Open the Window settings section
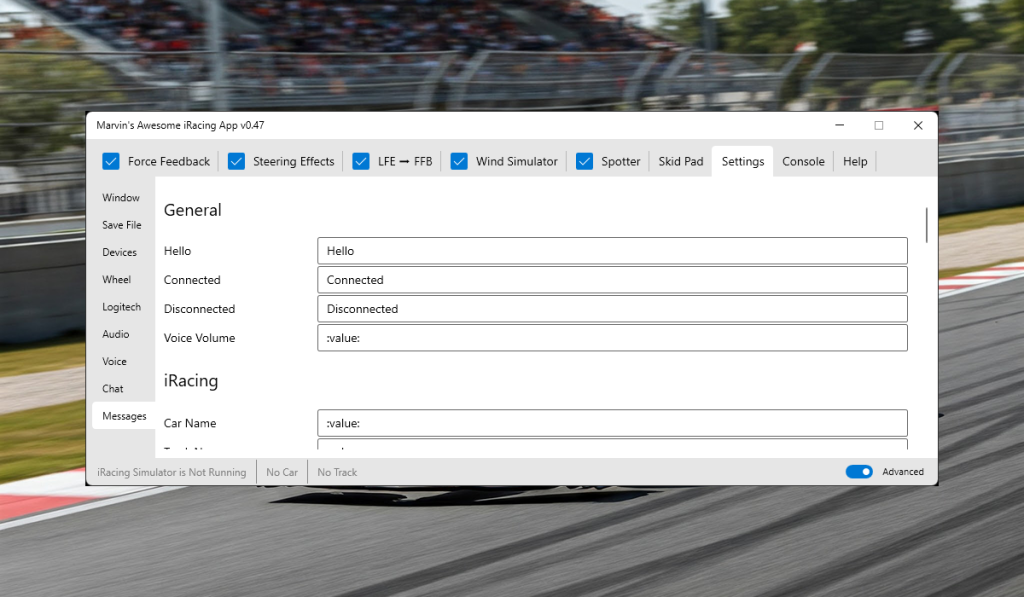This screenshot has width=1024, height=597. 121,197
